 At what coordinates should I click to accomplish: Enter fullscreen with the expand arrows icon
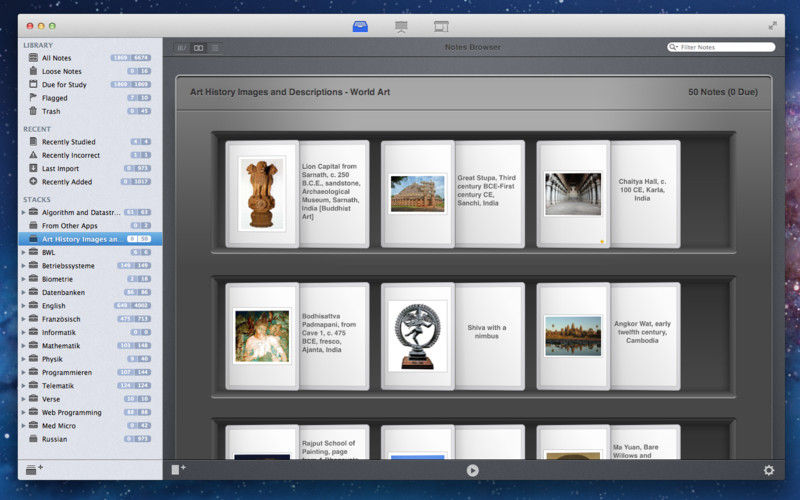(x=772, y=26)
